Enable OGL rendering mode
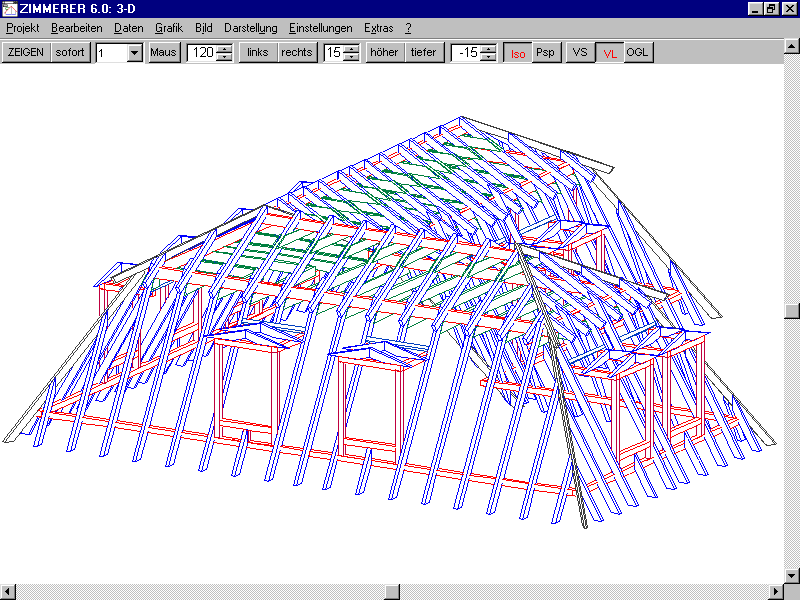Viewport: 800px width, 600px height. tap(638, 53)
